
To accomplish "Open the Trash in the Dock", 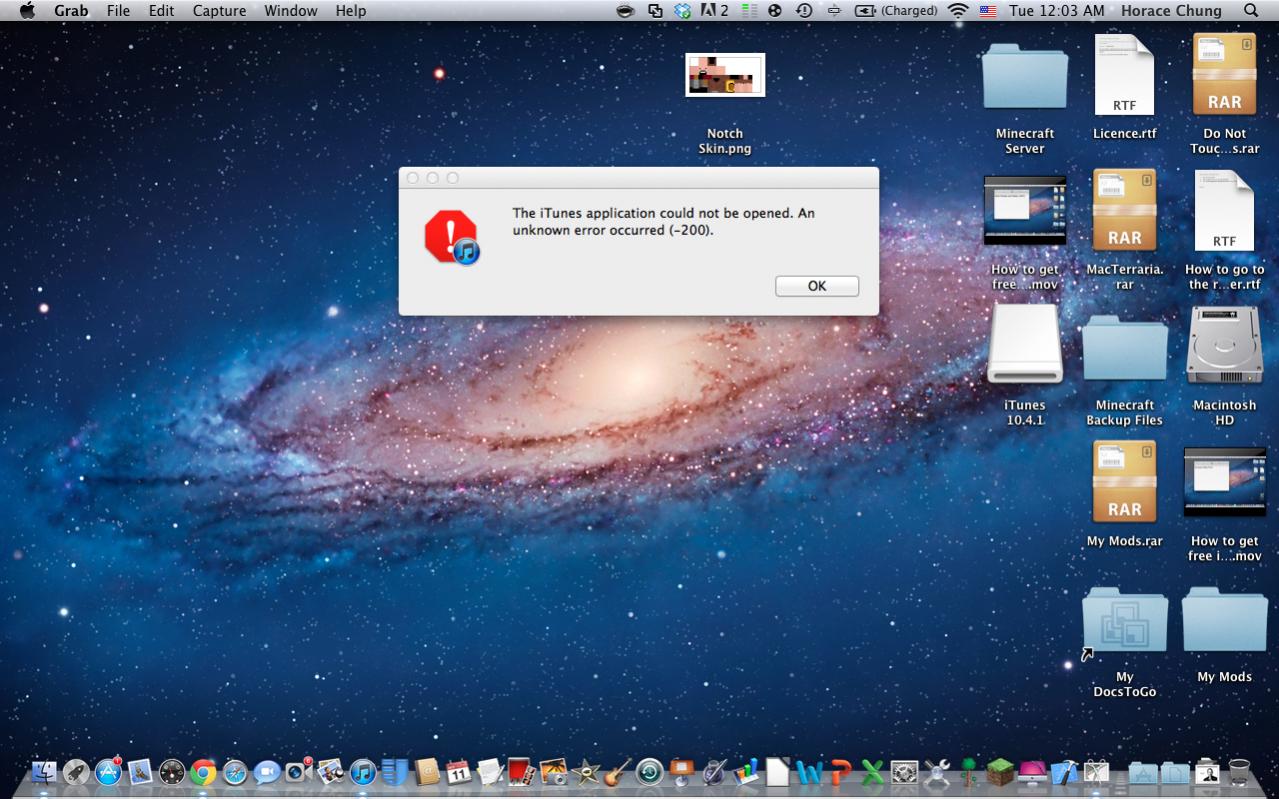I will pos(1239,772).
